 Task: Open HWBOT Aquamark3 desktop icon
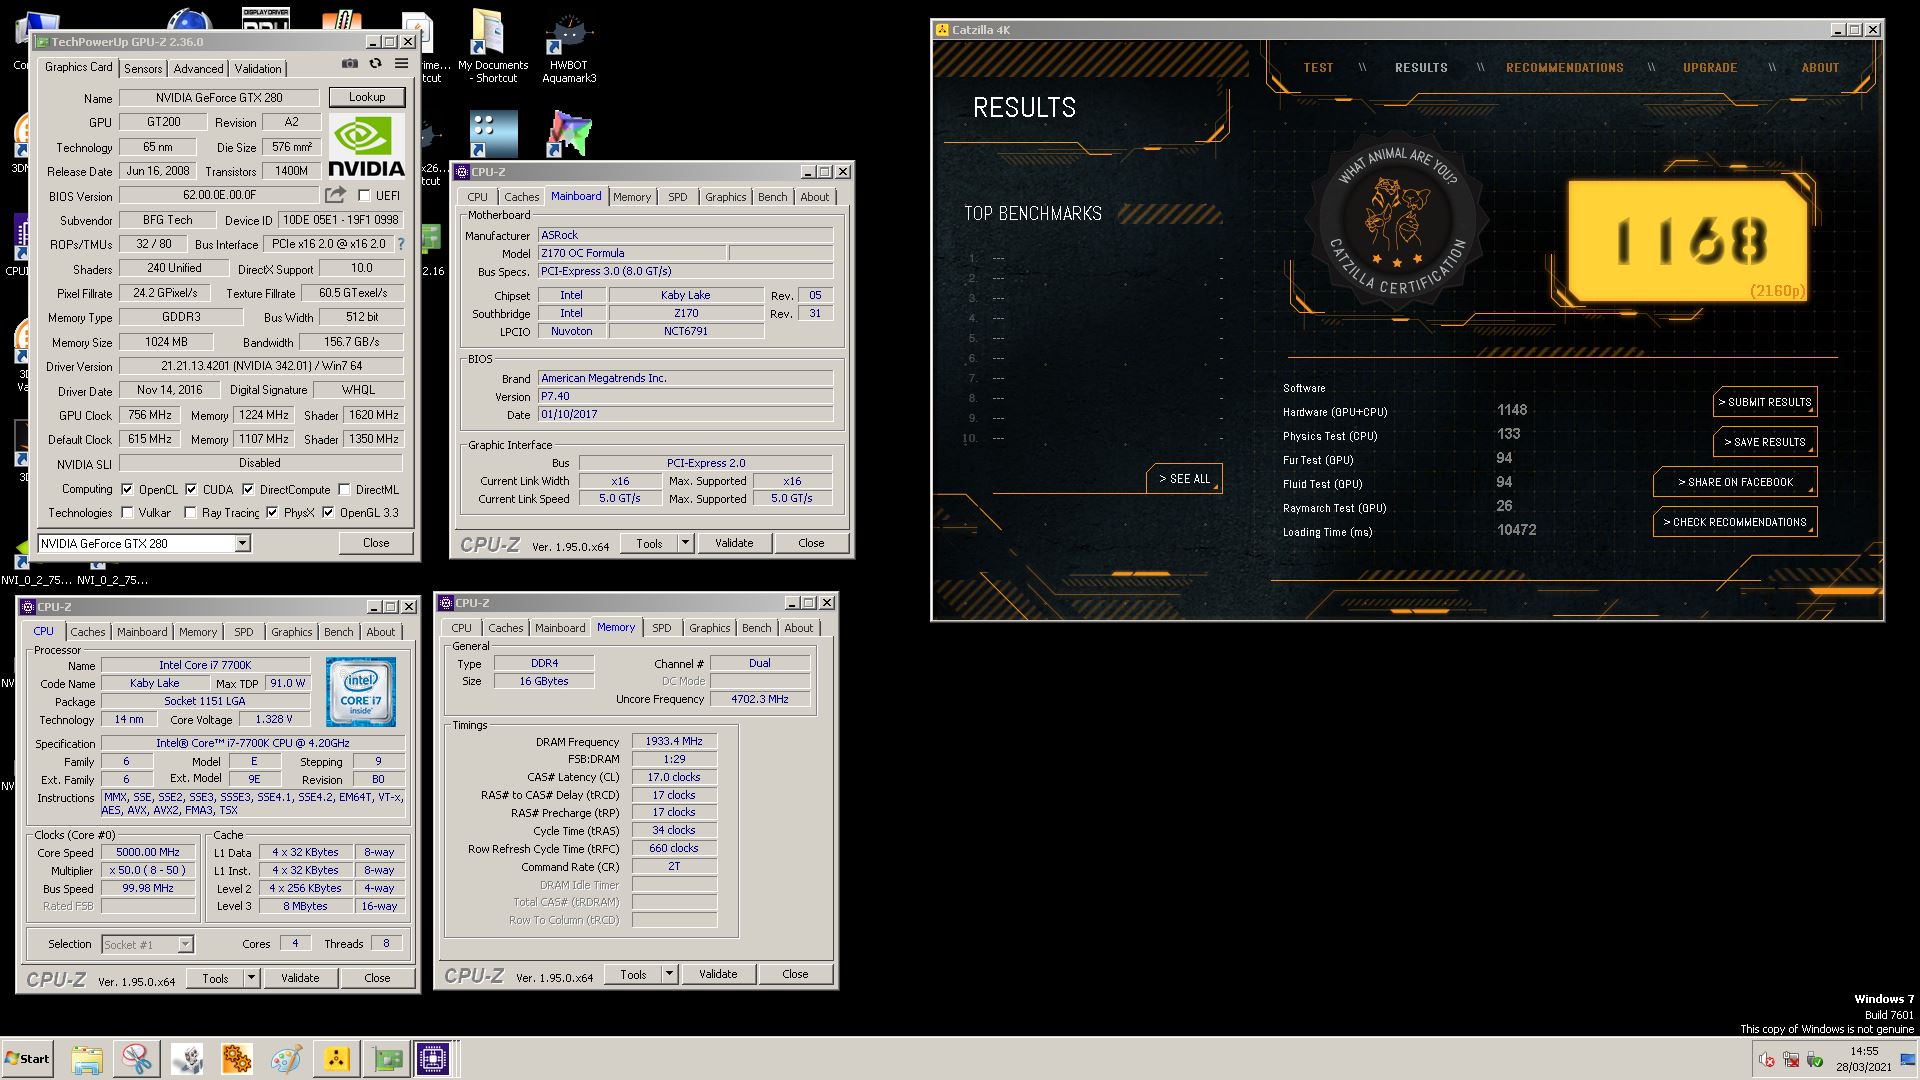click(x=569, y=48)
